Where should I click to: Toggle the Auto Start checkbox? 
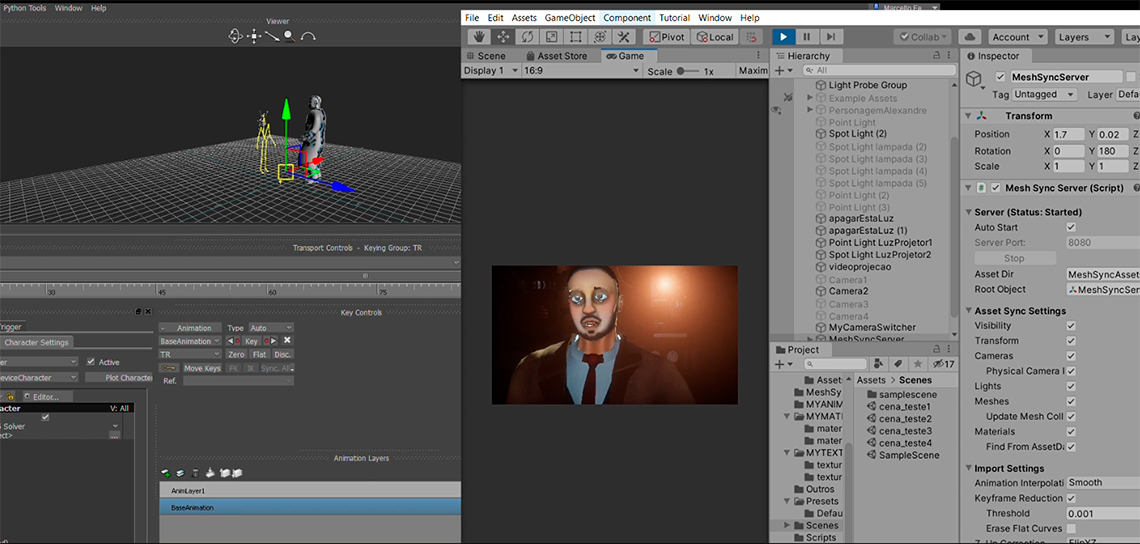[x=1071, y=227]
